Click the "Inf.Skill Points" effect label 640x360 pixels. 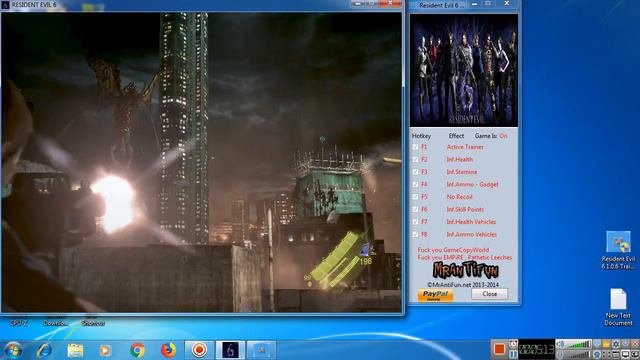point(465,209)
